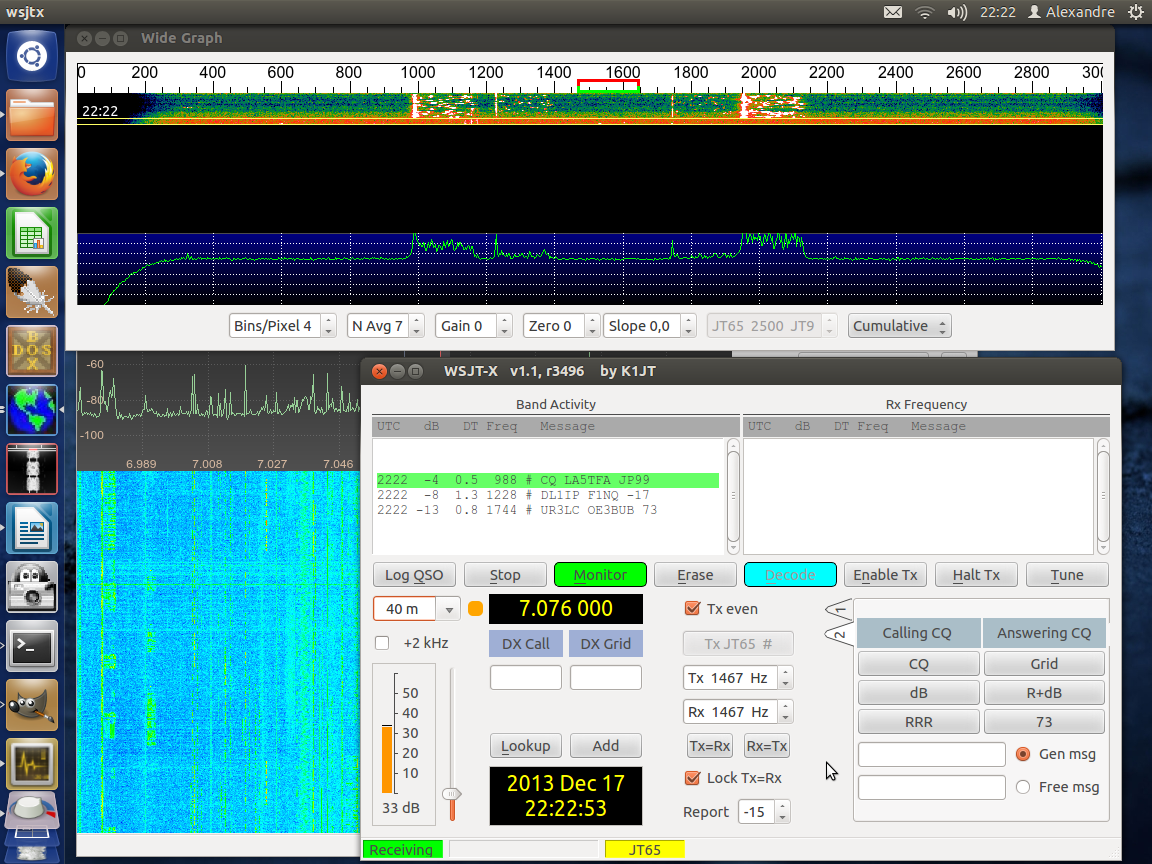Click the Zero 0 spin box
The image size is (1152, 864).
click(561, 326)
